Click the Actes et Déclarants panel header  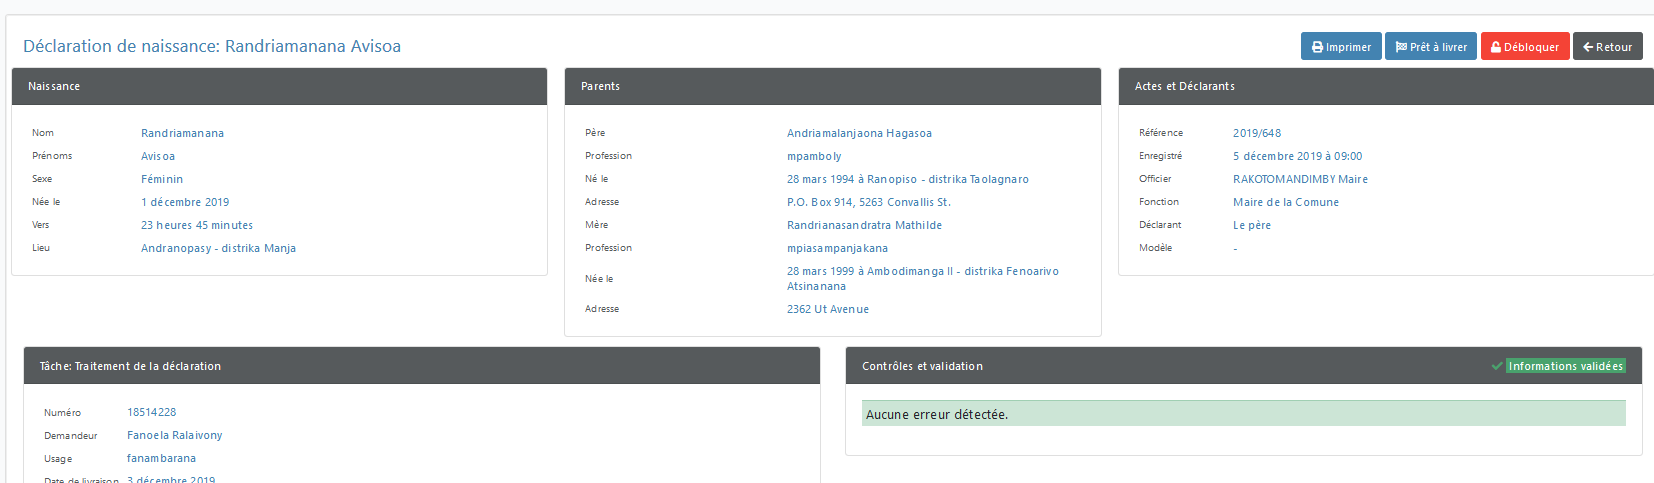[x=1386, y=86]
